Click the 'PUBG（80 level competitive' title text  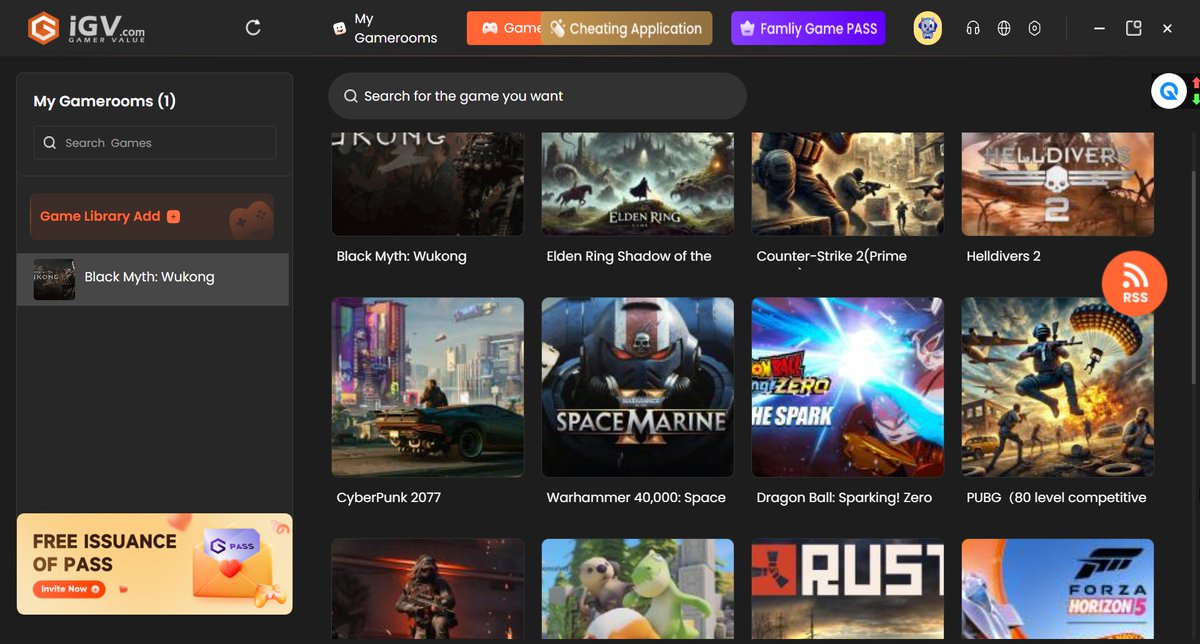coord(1056,497)
